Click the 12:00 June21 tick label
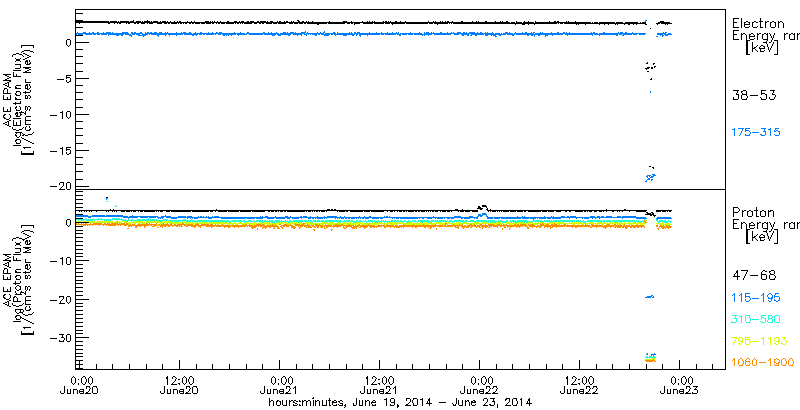The height and width of the screenshot is (410, 800). pyautogui.click(x=379, y=385)
